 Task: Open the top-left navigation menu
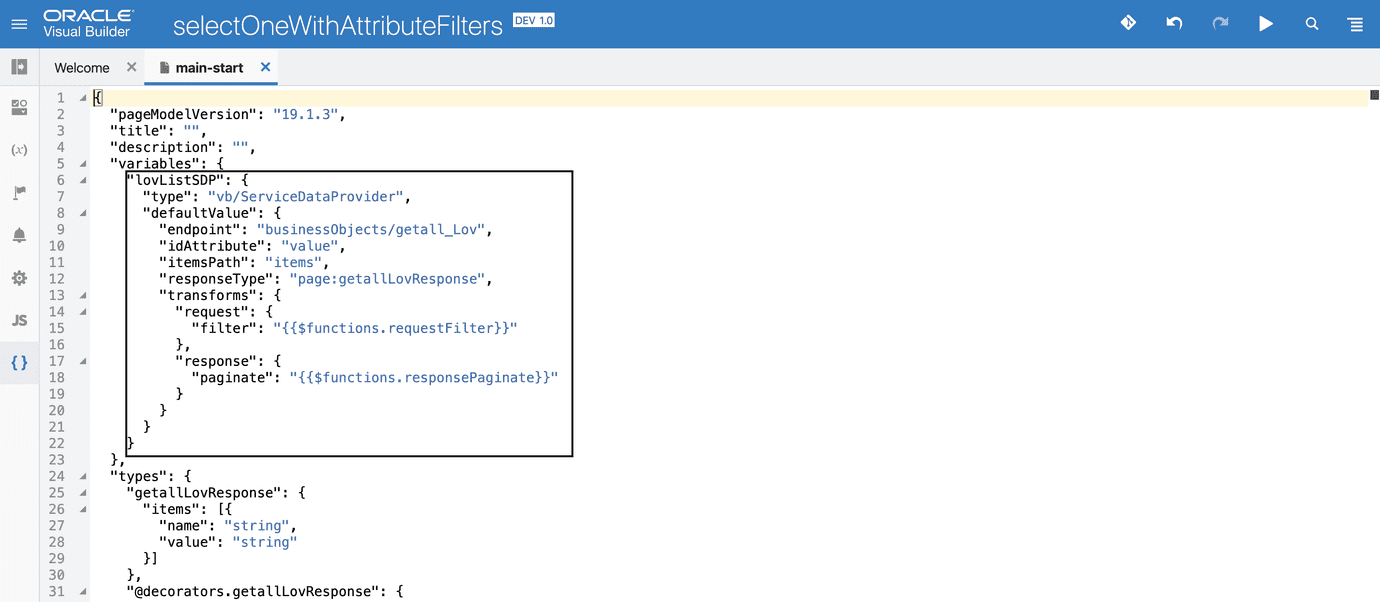click(x=18, y=23)
